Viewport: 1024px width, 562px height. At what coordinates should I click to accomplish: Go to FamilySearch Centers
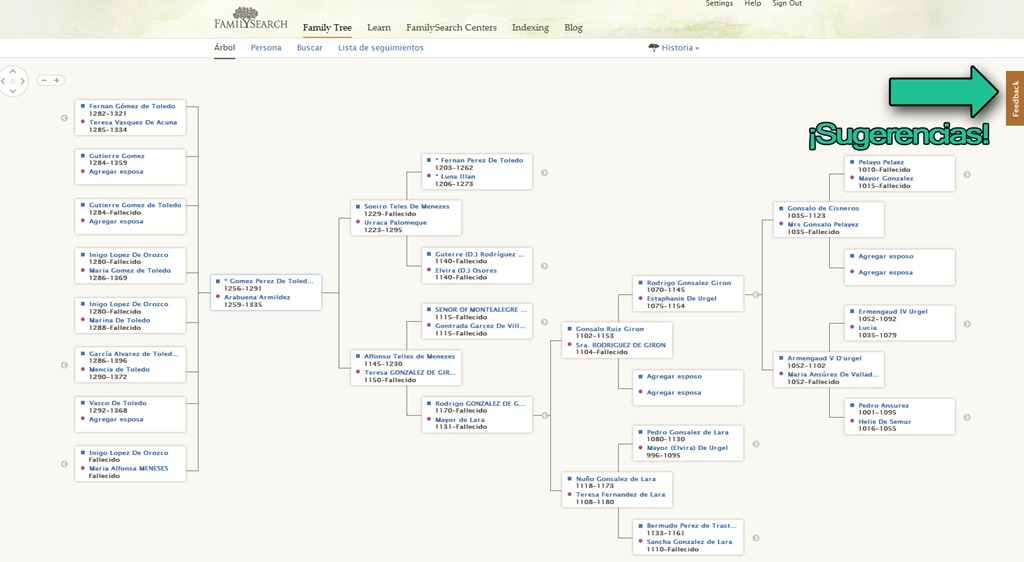(451, 27)
